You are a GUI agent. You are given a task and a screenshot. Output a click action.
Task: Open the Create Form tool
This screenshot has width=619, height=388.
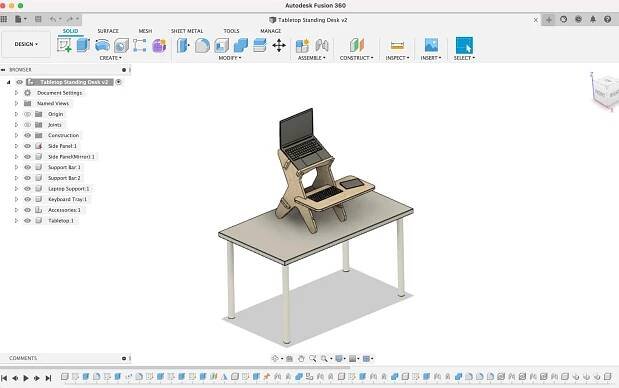(x=159, y=45)
